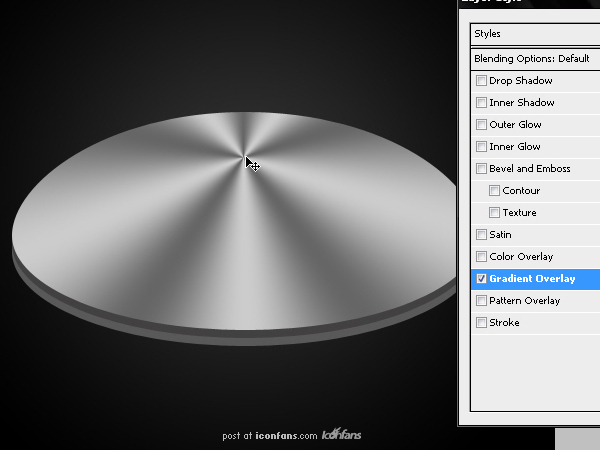
Task: Uncheck the Gradient Overlay checkbox
Action: coord(481,279)
